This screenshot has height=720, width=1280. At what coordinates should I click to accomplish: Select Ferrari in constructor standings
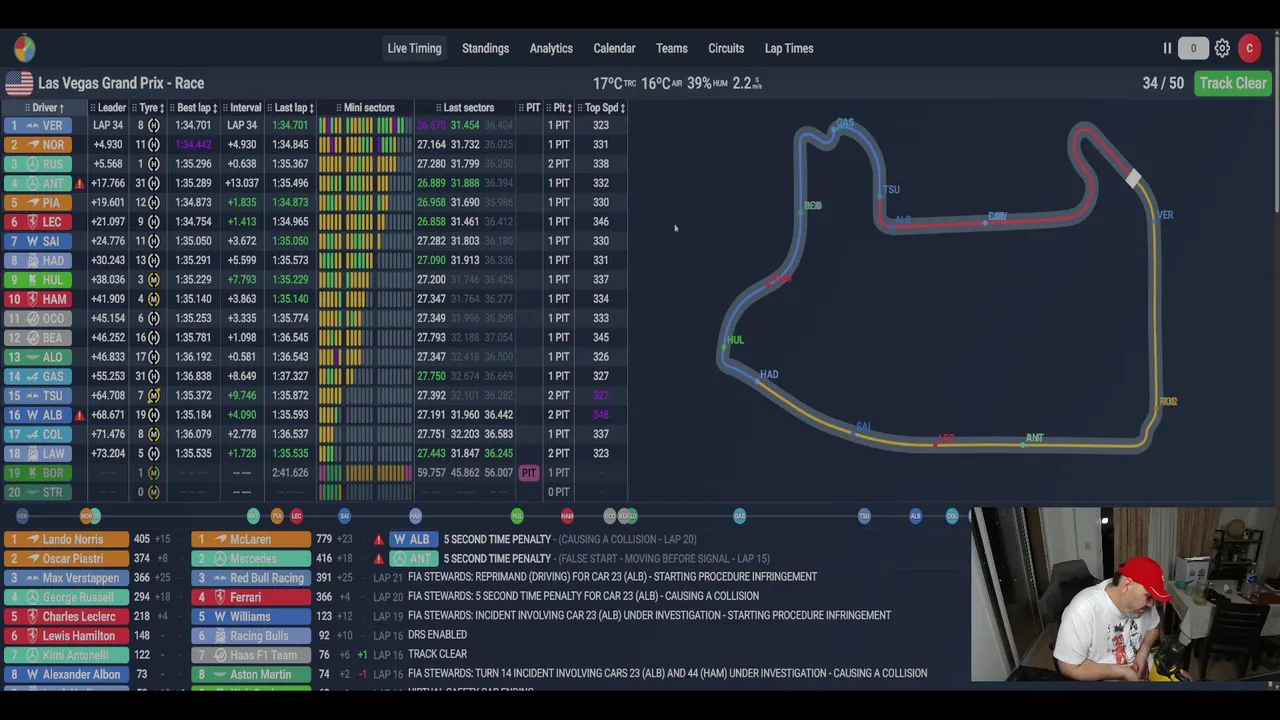point(251,598)
